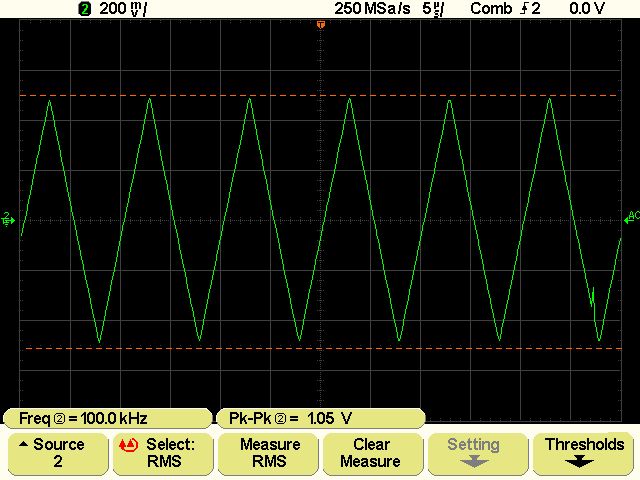This screenshot has width=640, height=480.
Task: Click the 0.0 V trigger level readout
Action: [587, 9]
